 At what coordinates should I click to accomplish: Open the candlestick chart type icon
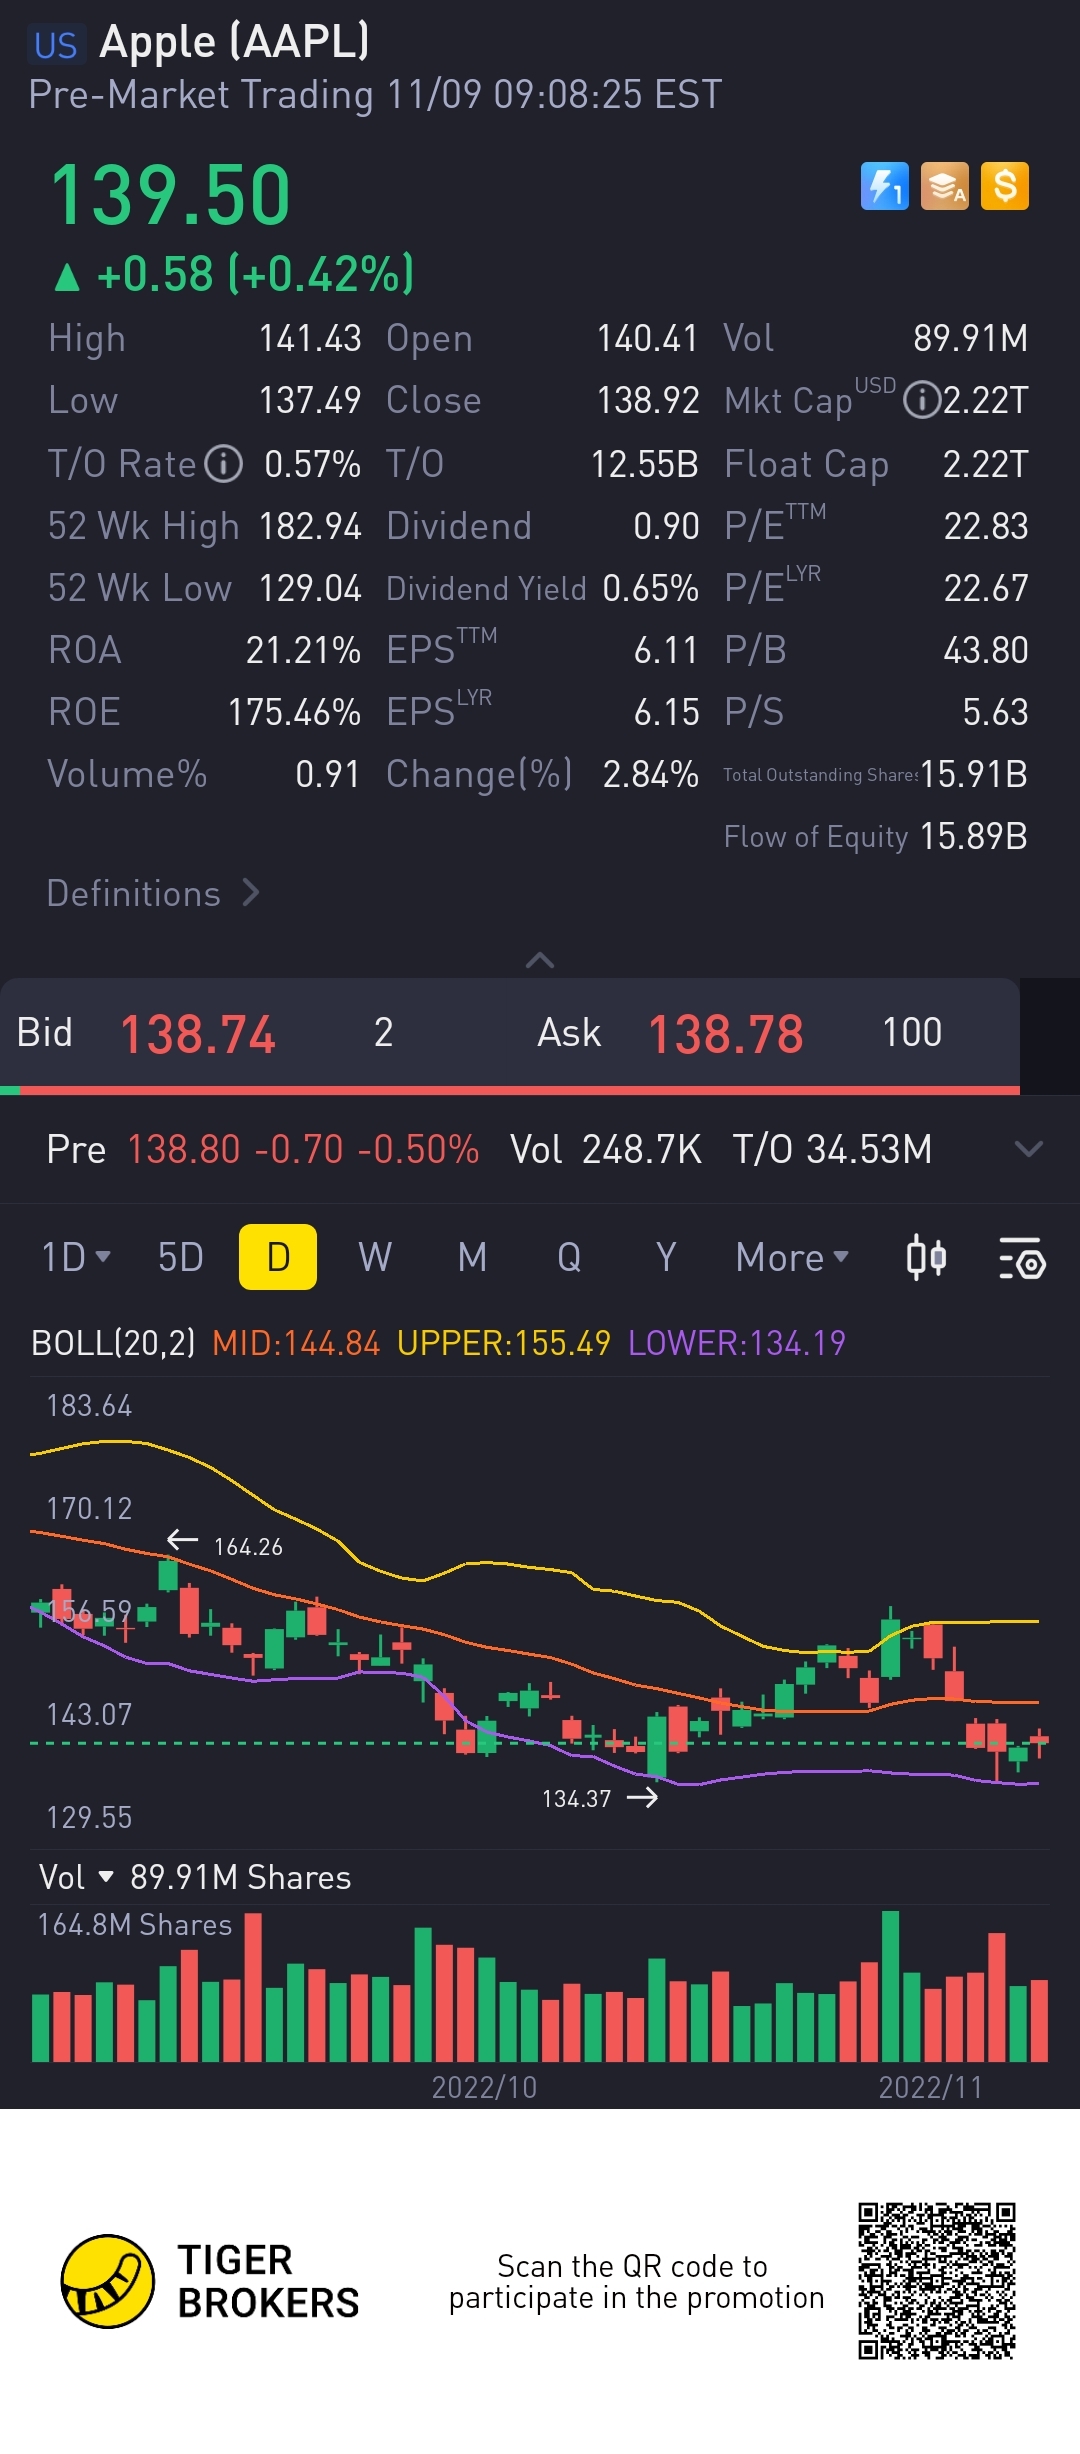coord(926,1257)
